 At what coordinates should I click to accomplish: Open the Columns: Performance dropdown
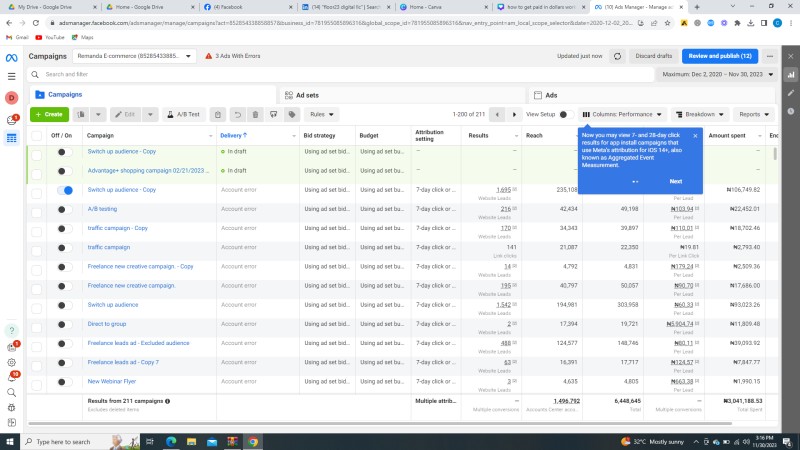[x=622, y=114]
